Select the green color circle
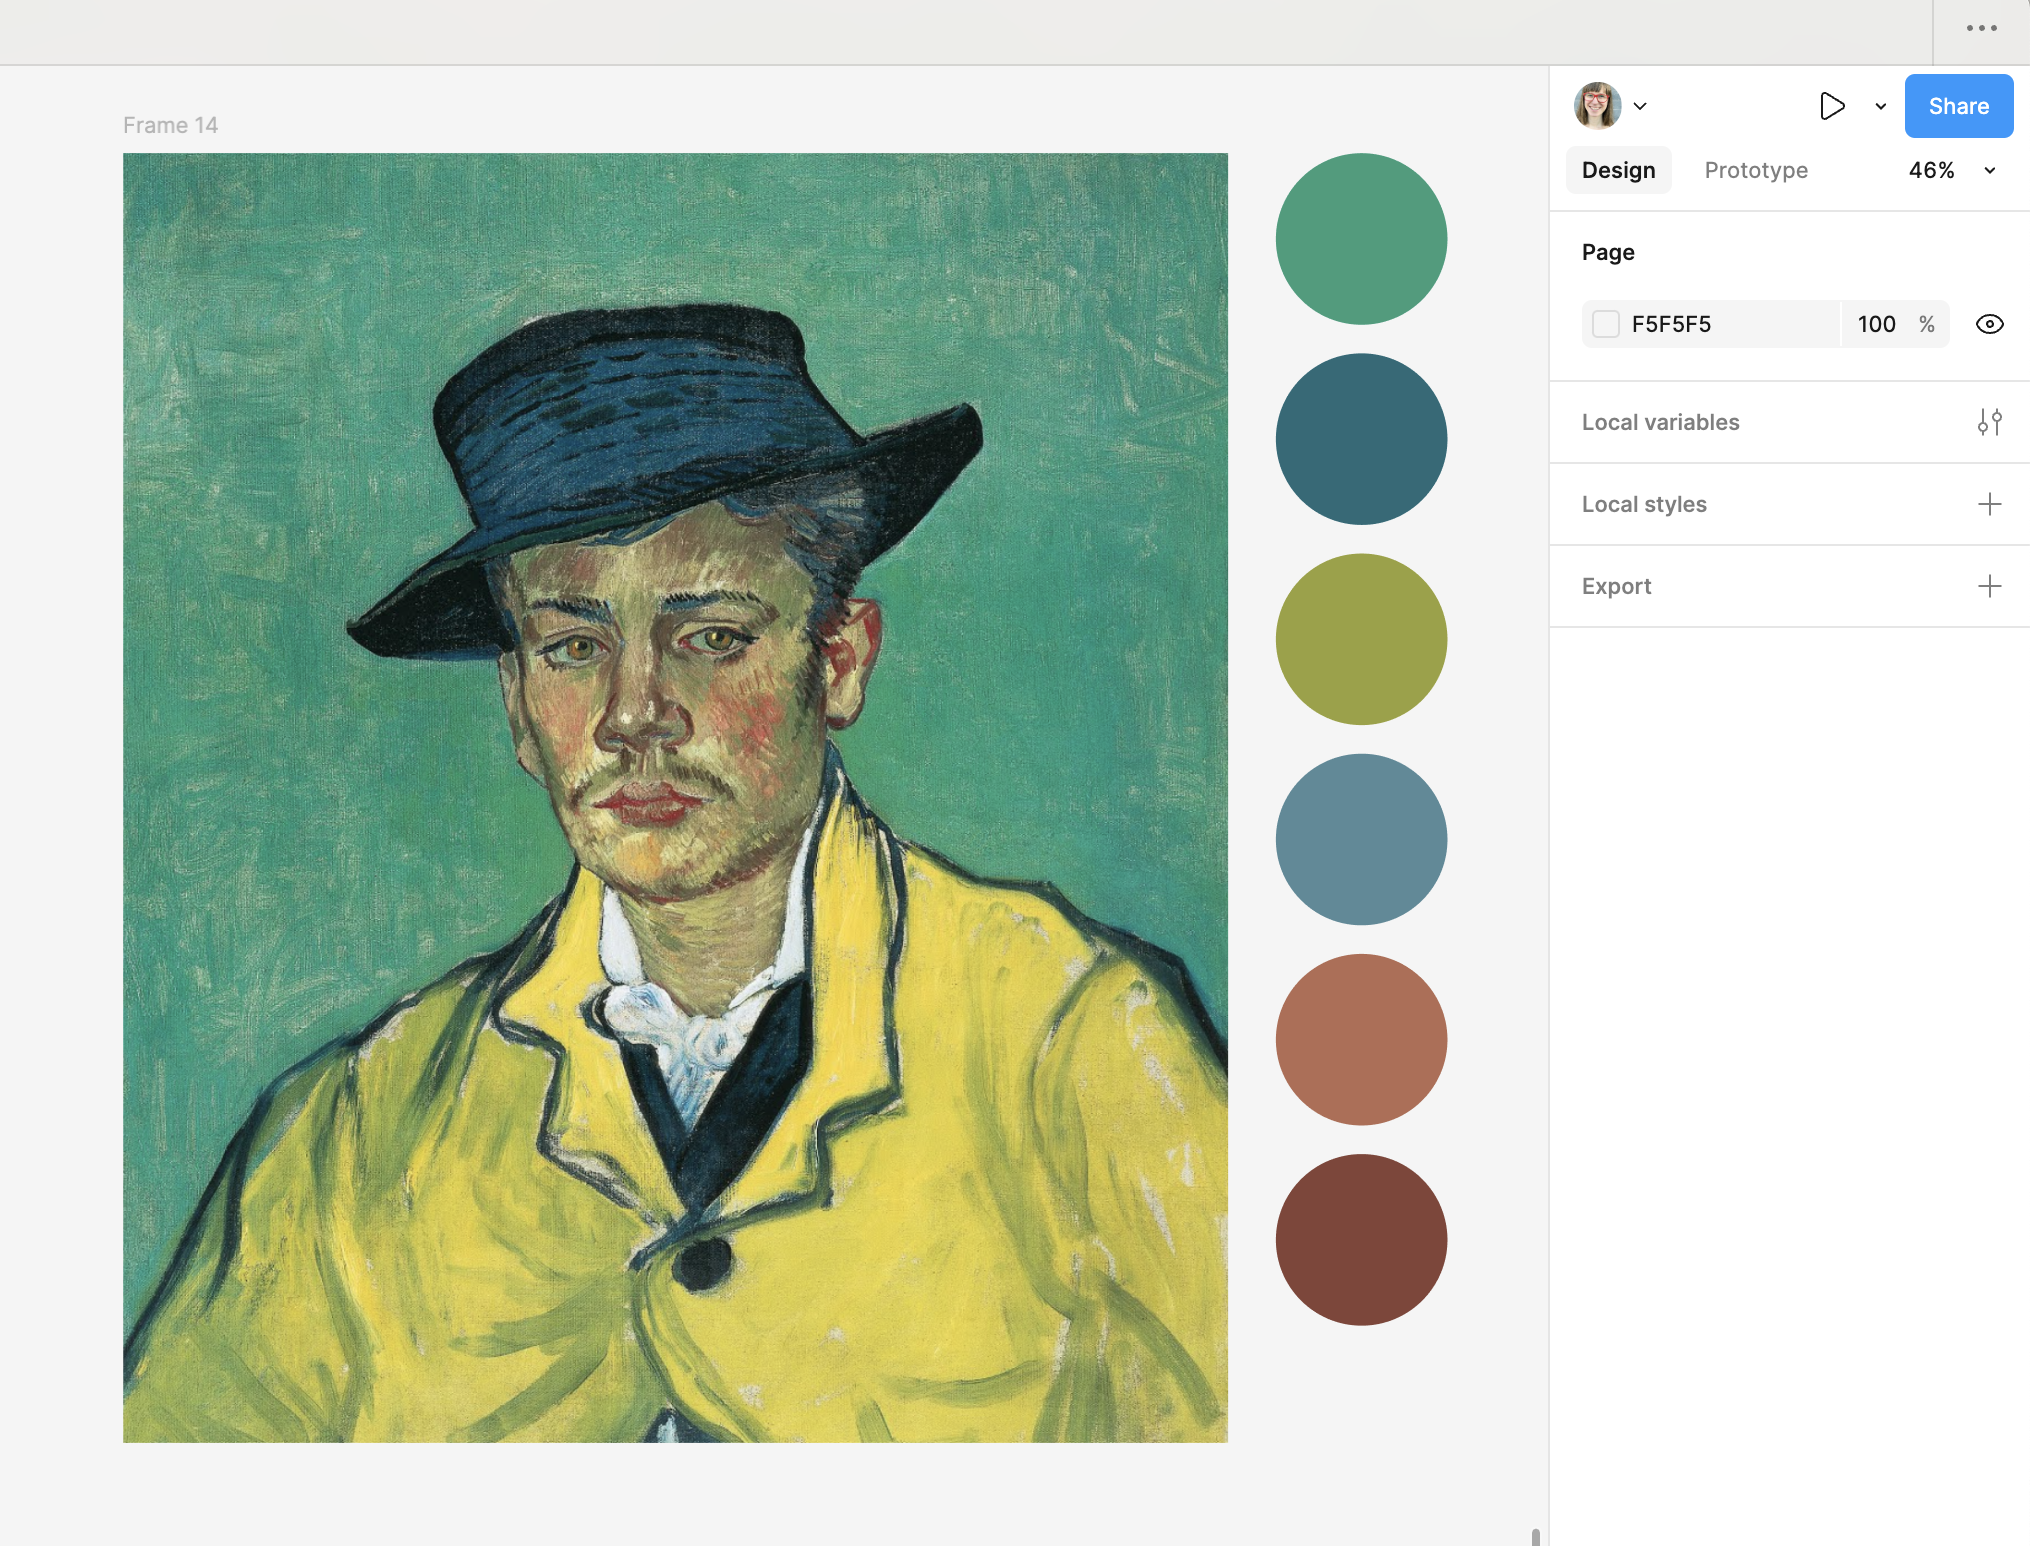2030x1546 pixels. pos(1361,239)
